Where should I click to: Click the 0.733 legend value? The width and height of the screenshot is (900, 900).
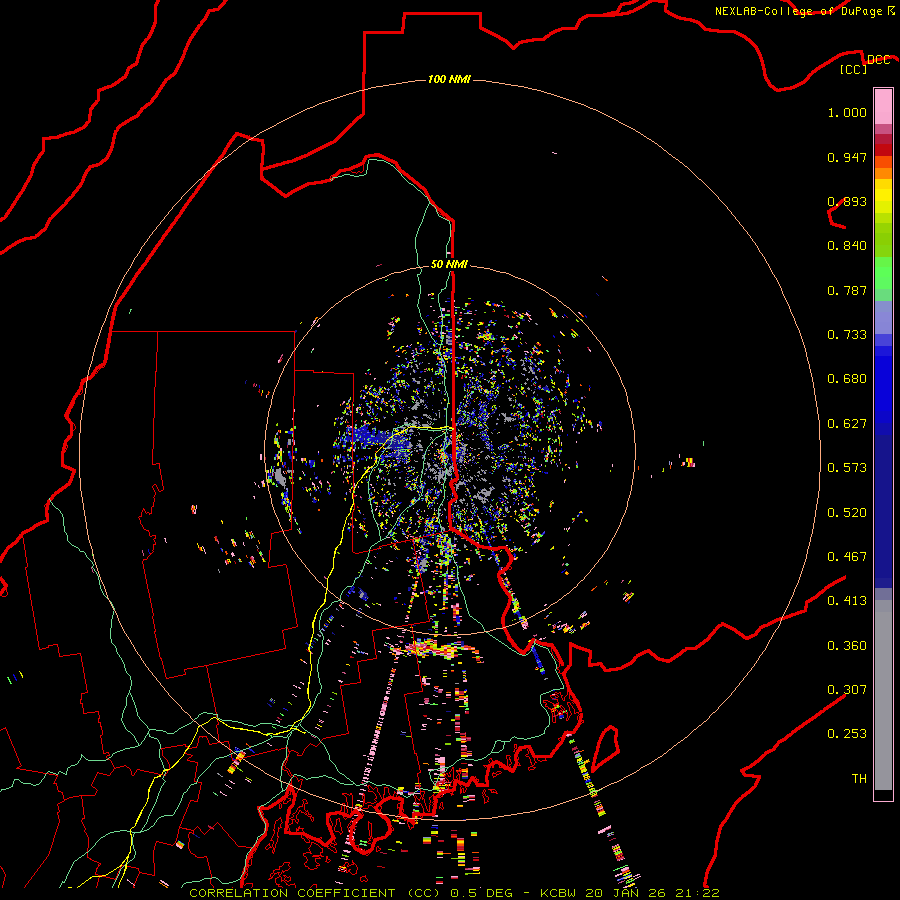pyautogui.click(x=847, y=335)
